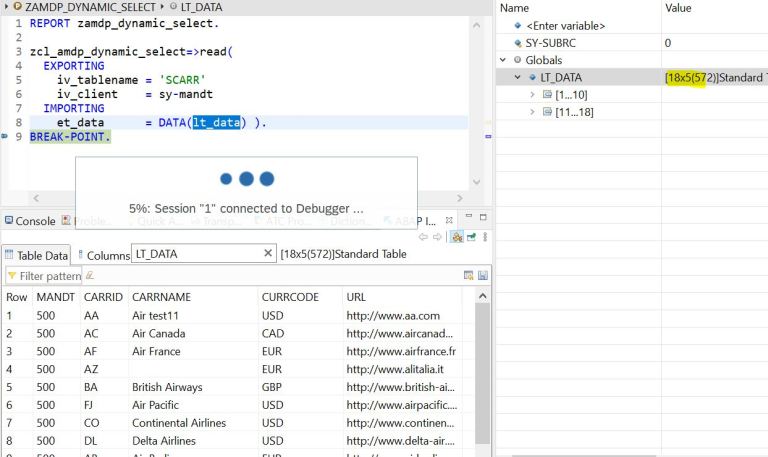Image resolution: width=768 pixels, height=457 pixels.
Task: Click the table settings icon beside filter
Action: pyautogui.click(x=468, y=275)
